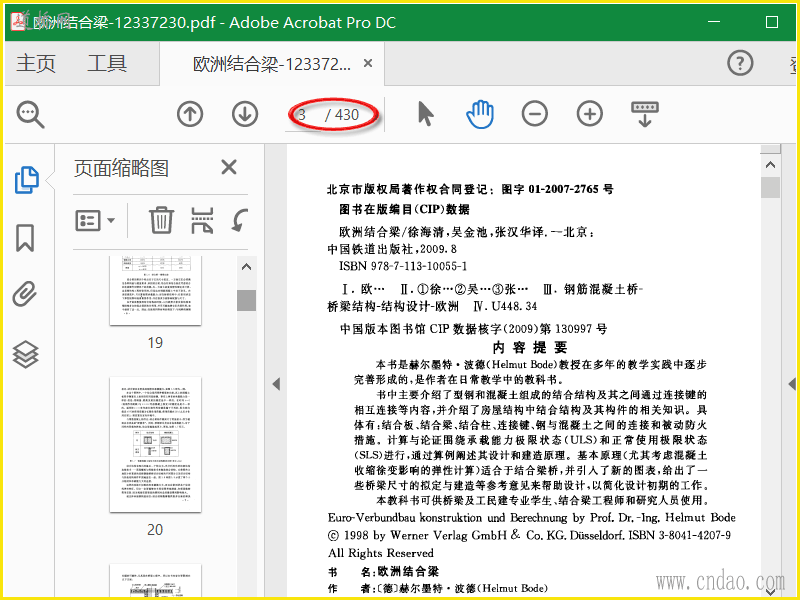Viewport: 800px width, 600px height.
Task: Click the 内容提要 heading in document
Action: (530, 348)
